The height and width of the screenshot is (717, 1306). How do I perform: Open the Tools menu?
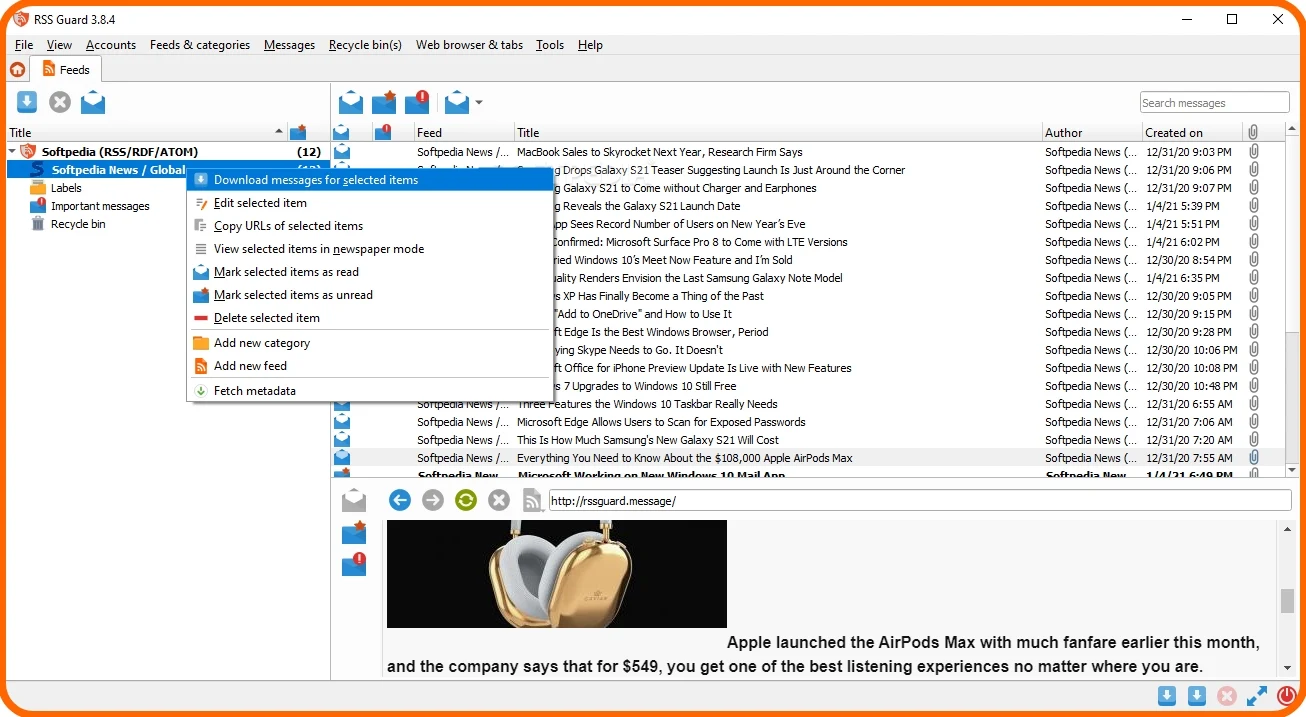point(550,45)
